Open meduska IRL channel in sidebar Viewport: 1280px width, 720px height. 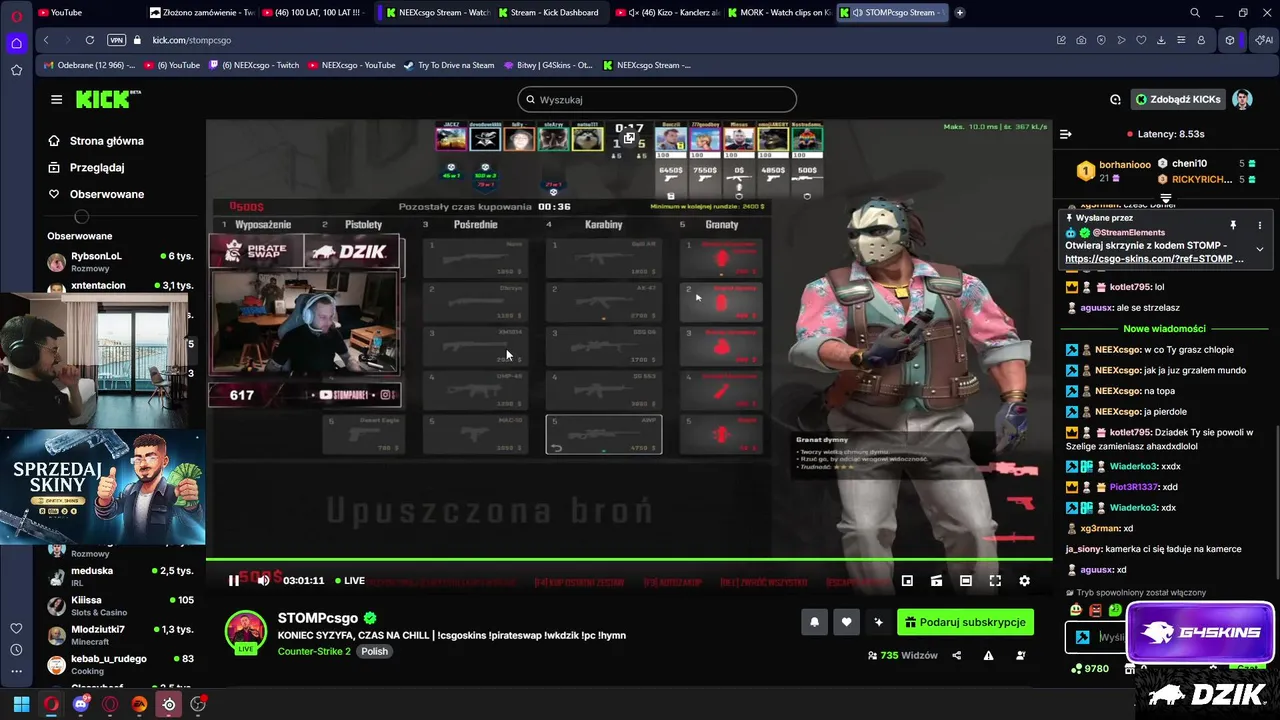tap(120, 577)
